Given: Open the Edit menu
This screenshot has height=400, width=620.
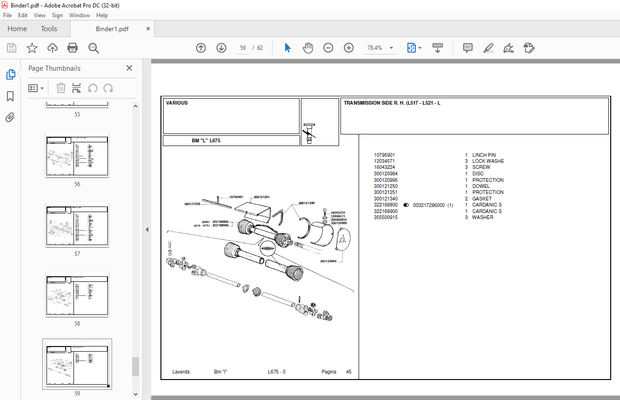Looking at the screenshot, I should click(x=24, y=16).
